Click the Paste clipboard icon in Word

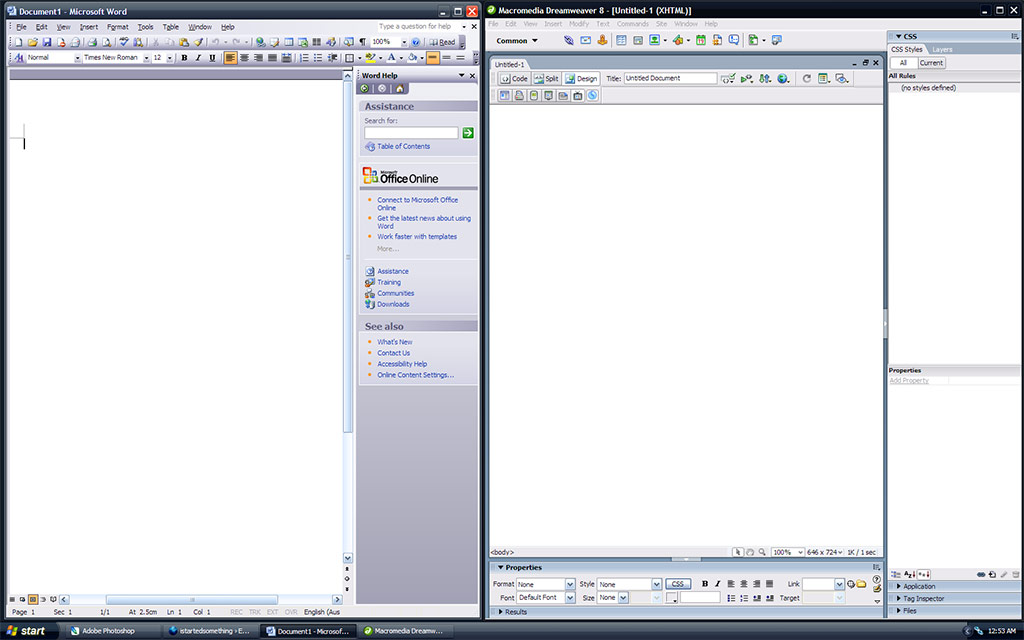tap(184, 42)
